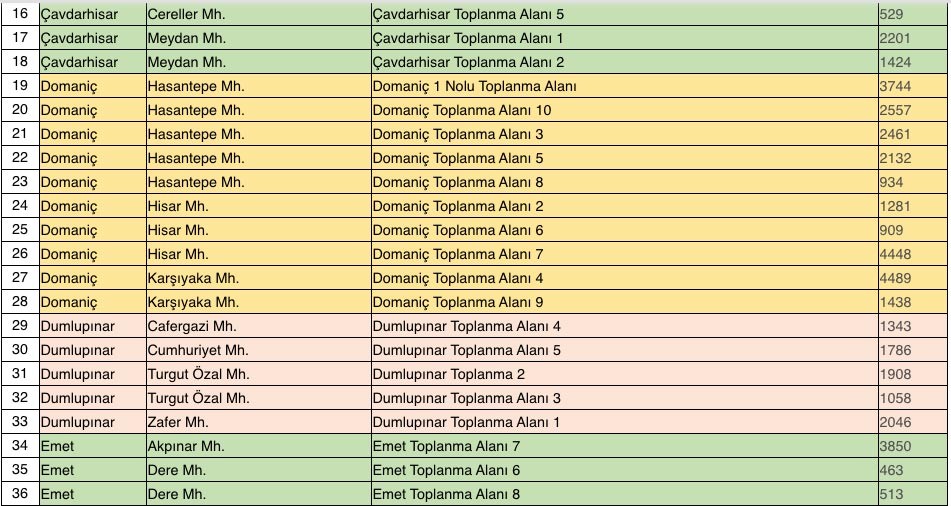Viewport: 951px width, 506px height.
Task: Click the Domaniç Toplanma Alanı 9 cell
Action: [623, 302]
